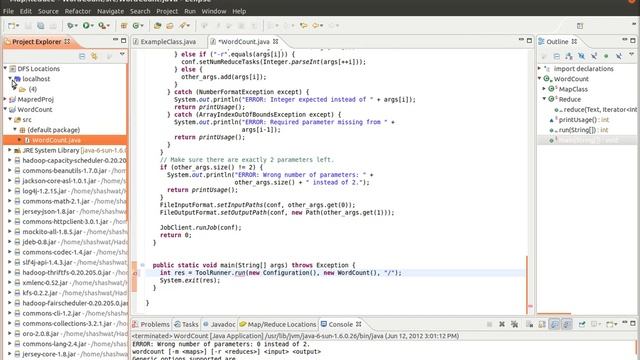Open Map/Reduce Locations tab
Screen dimensions: 640x360
[x=278, y=324]
